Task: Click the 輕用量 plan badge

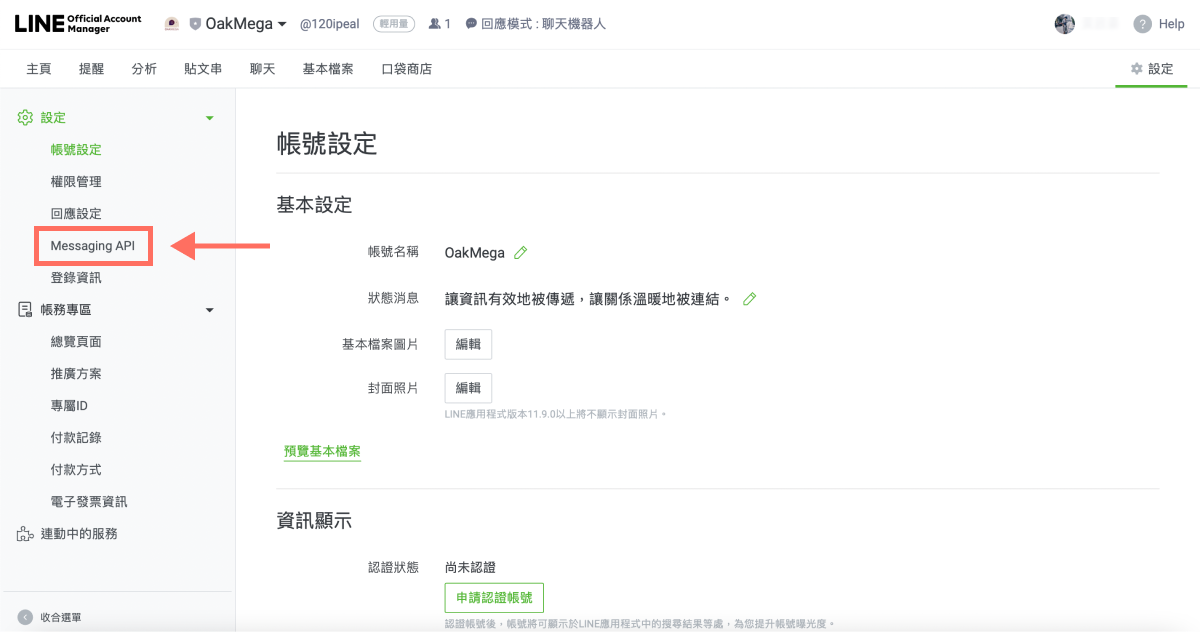Action: coord(394,24)
